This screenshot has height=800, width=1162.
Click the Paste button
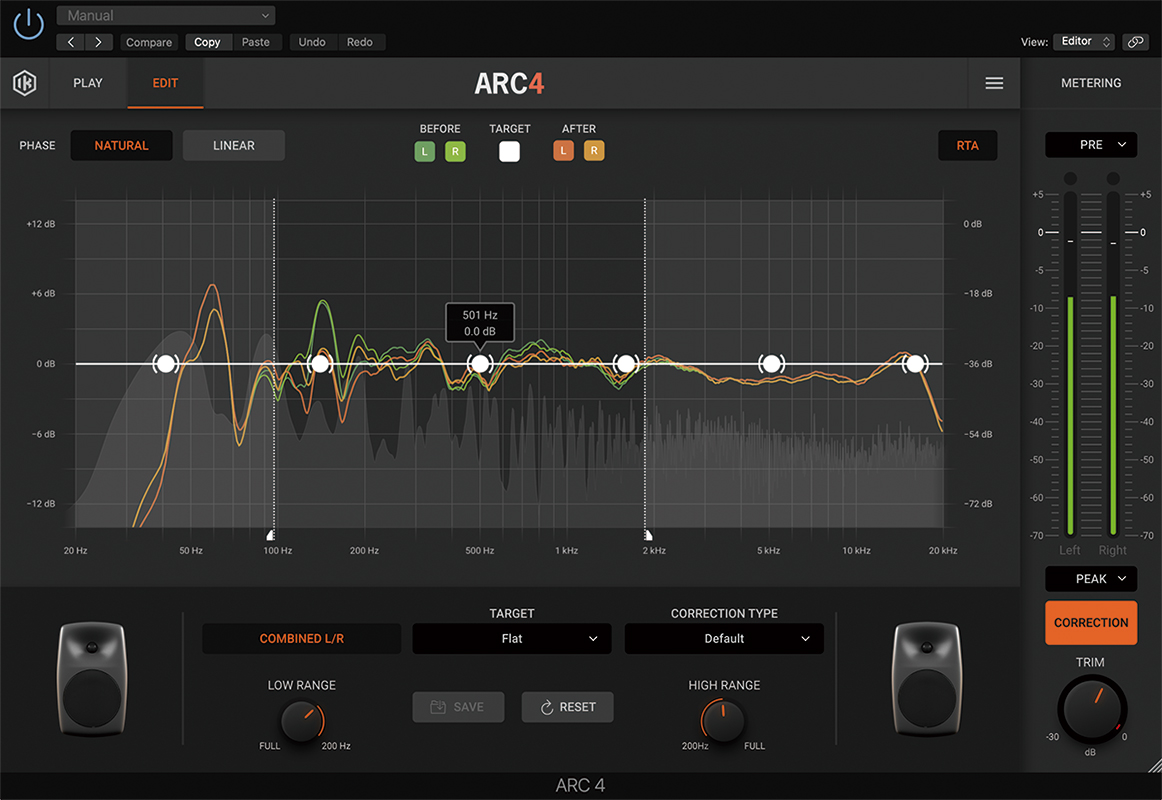click(256, 42)
